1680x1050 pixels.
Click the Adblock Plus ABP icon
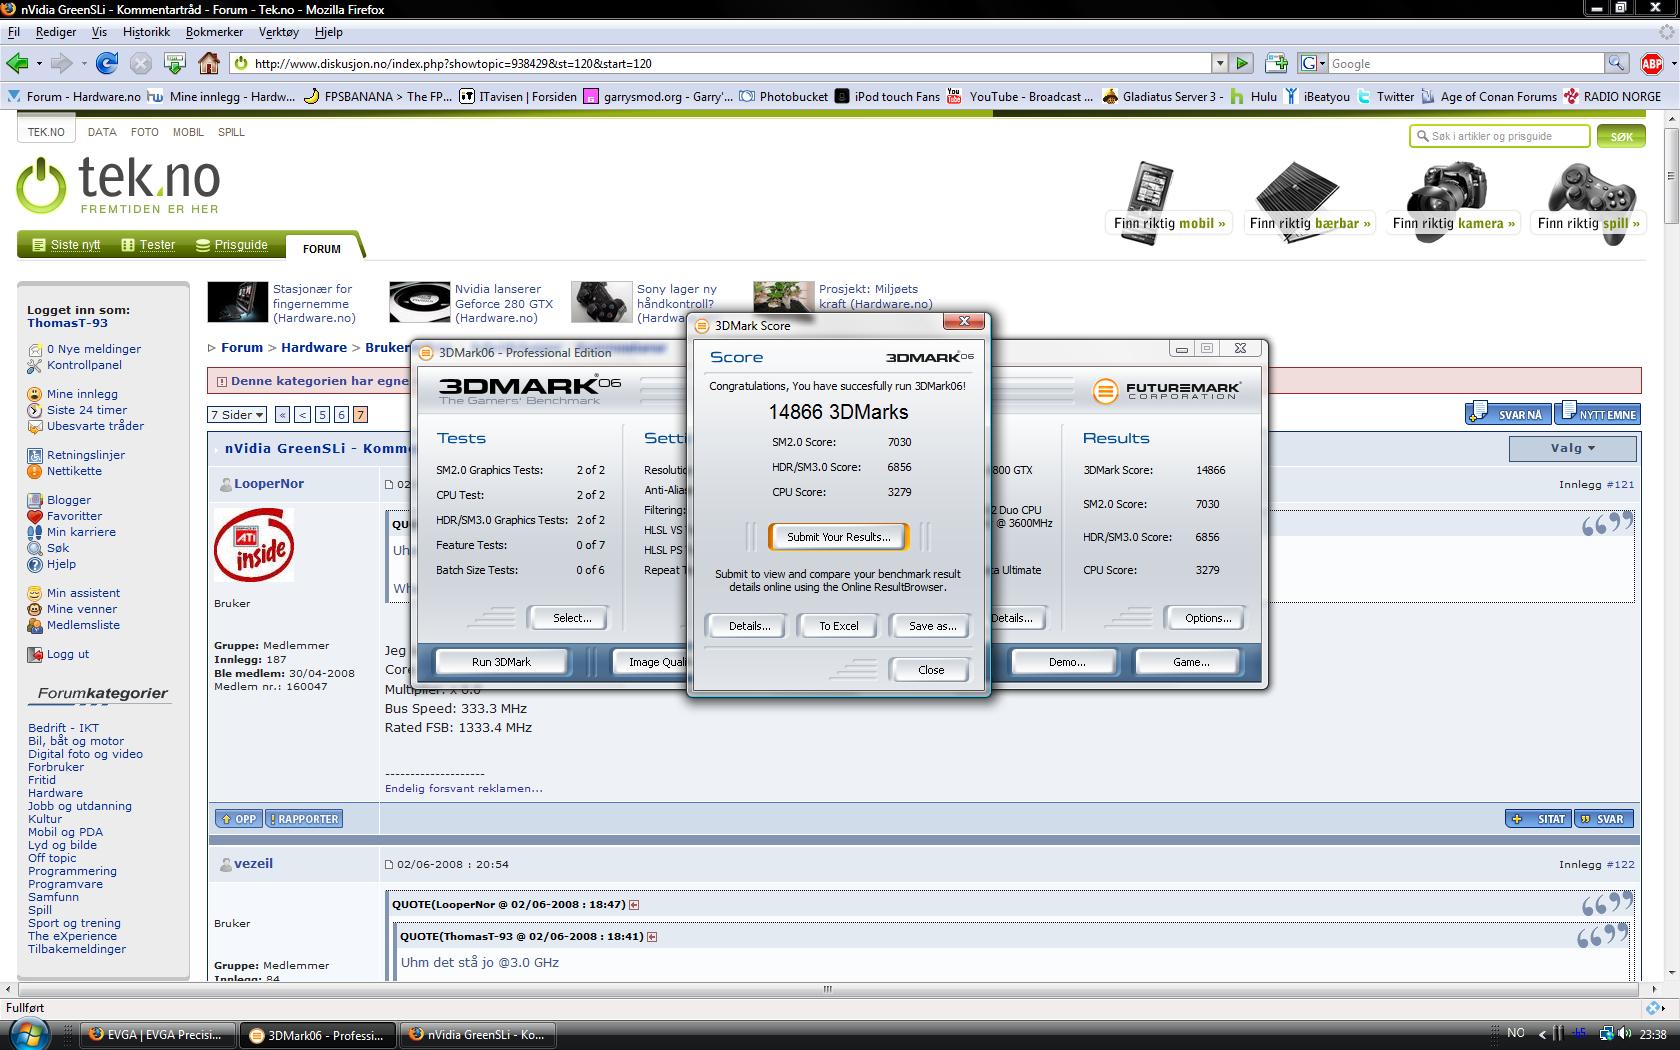[1652, 64]
